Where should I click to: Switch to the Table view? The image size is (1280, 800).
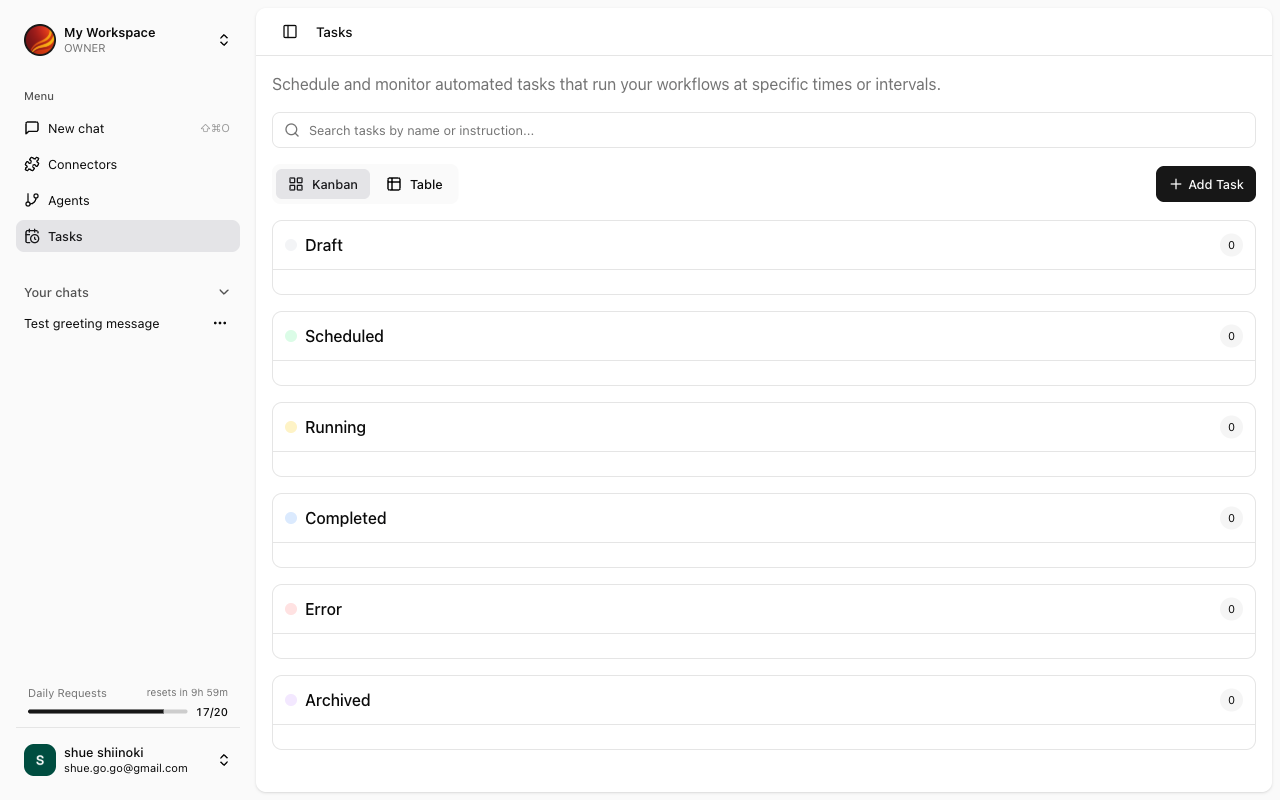(414, 184)
